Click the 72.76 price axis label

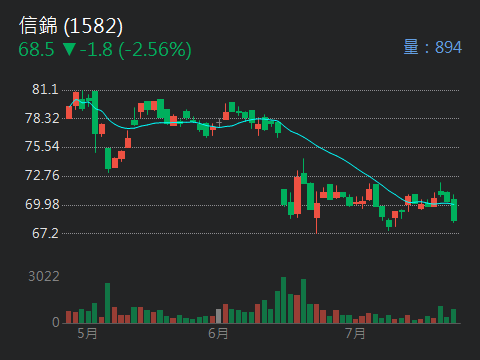pos(42,175)
